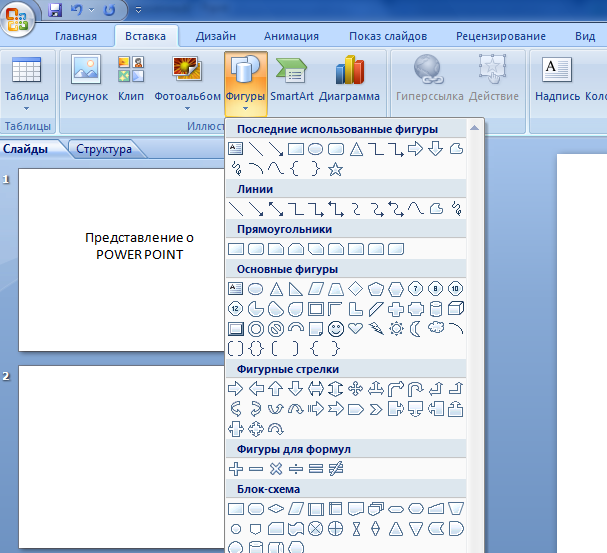The image size is (607, 553).
Task: Choose the pentagon arrow shape
Action: click(355, 409)
